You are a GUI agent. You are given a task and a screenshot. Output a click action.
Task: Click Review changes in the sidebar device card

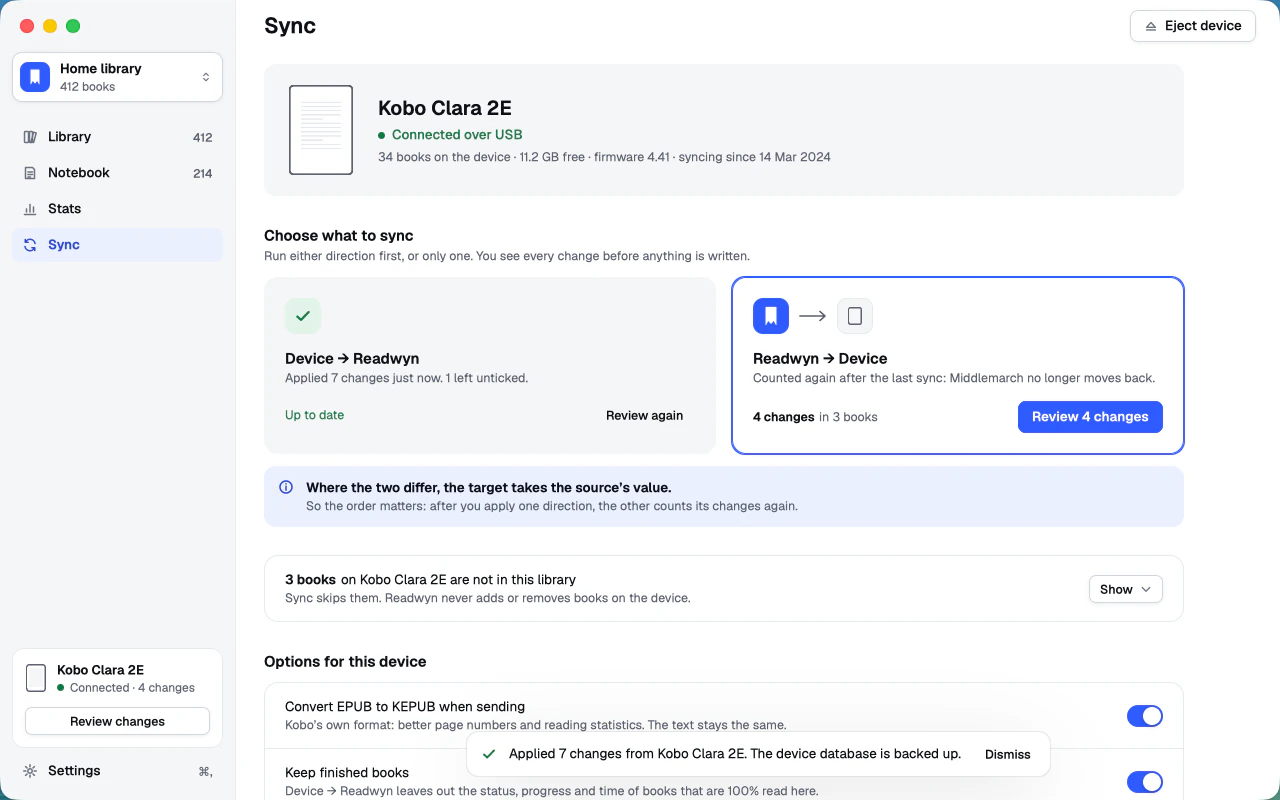117,721
